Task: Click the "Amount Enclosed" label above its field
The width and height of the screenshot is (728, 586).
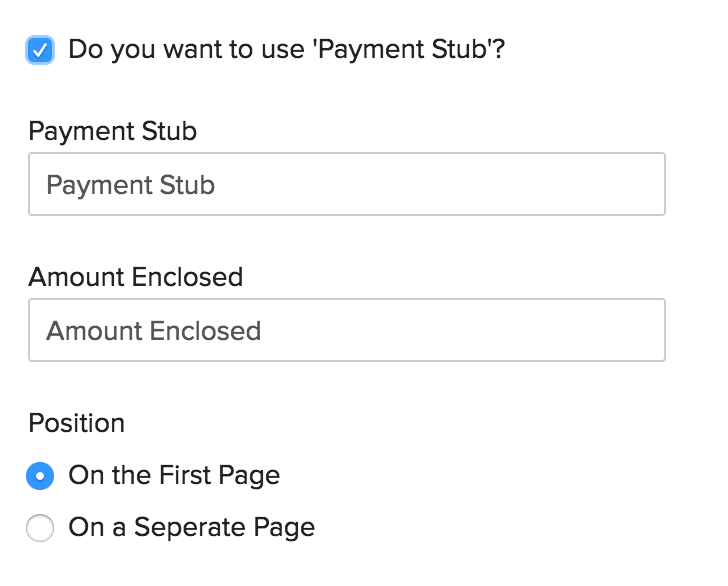Action: pos(135,277)
